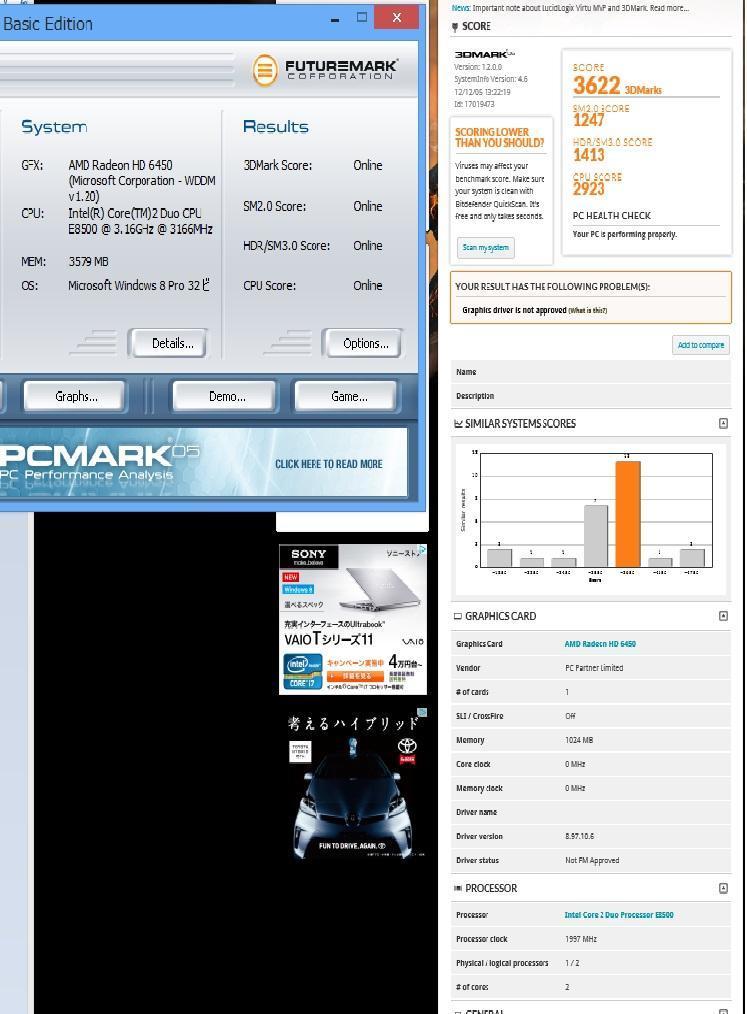Screen dimensions: 747x1014
Task: Maximize the 3DMark Basic Edition window
Action: click(362, 17)
